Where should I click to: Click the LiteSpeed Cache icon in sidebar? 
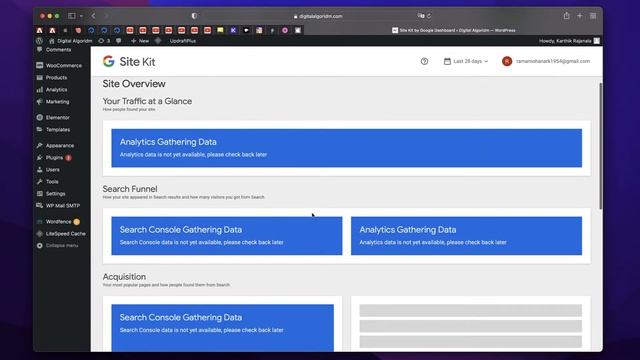tap(40, 233)
